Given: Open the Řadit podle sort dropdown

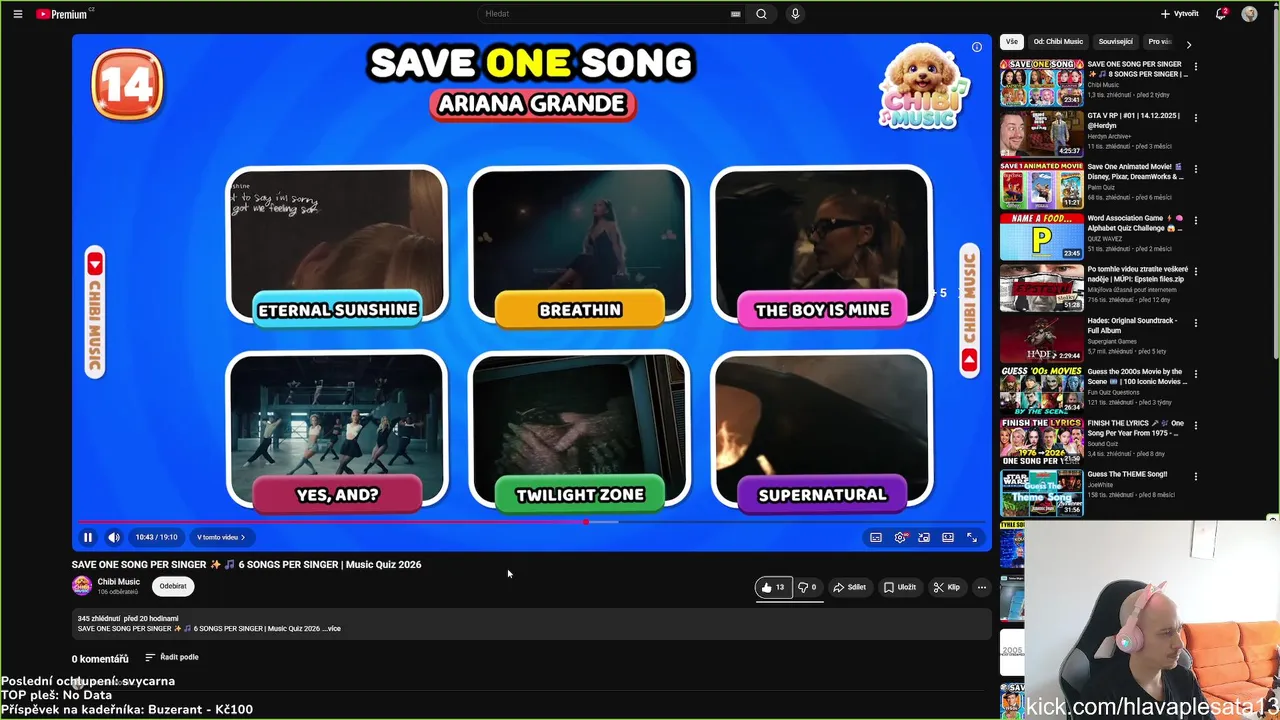Looking at the screenshot, I should click(172, 657).
